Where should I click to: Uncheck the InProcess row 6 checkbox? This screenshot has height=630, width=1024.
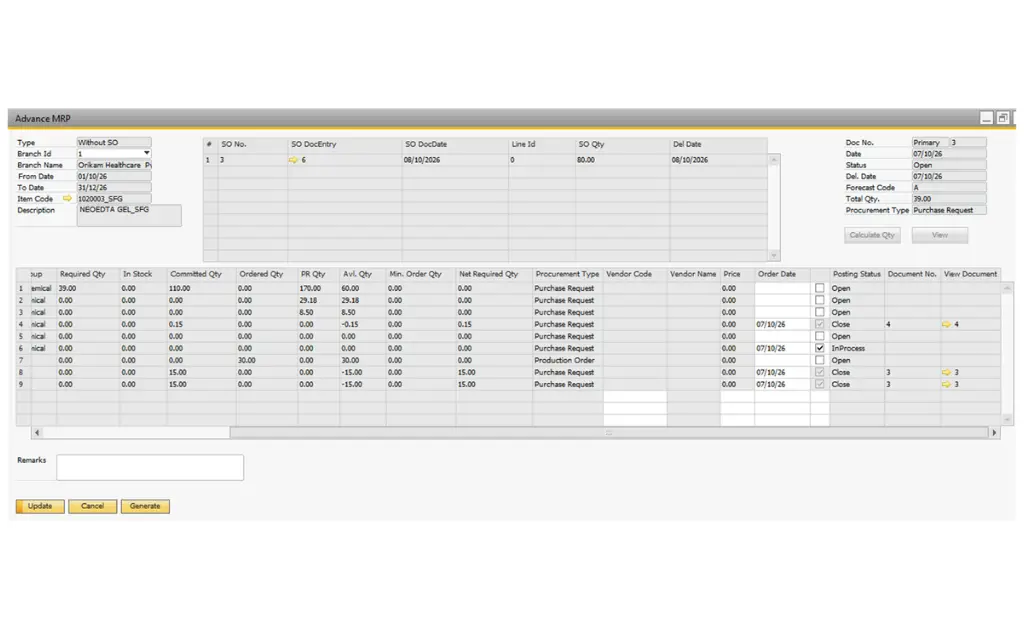pyautogui.click(x=820, y=348)
